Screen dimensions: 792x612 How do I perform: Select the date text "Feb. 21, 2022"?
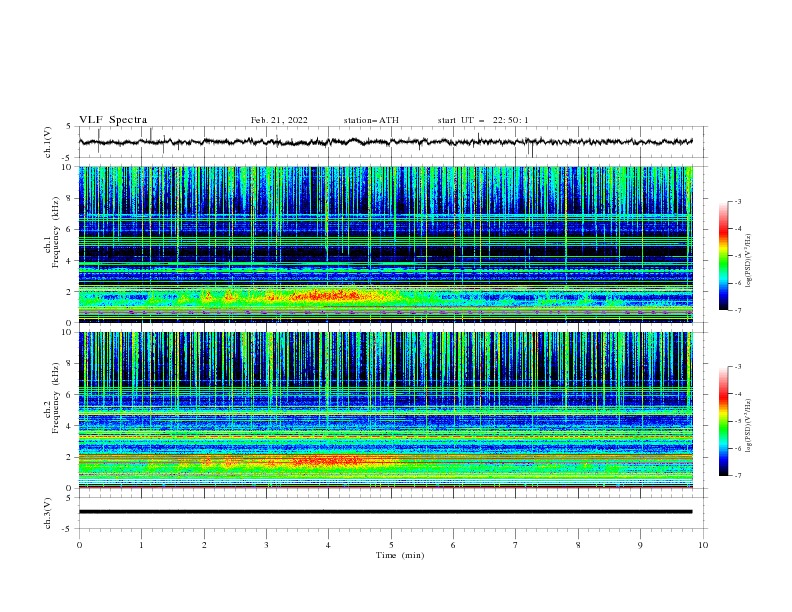click(279, 120)
